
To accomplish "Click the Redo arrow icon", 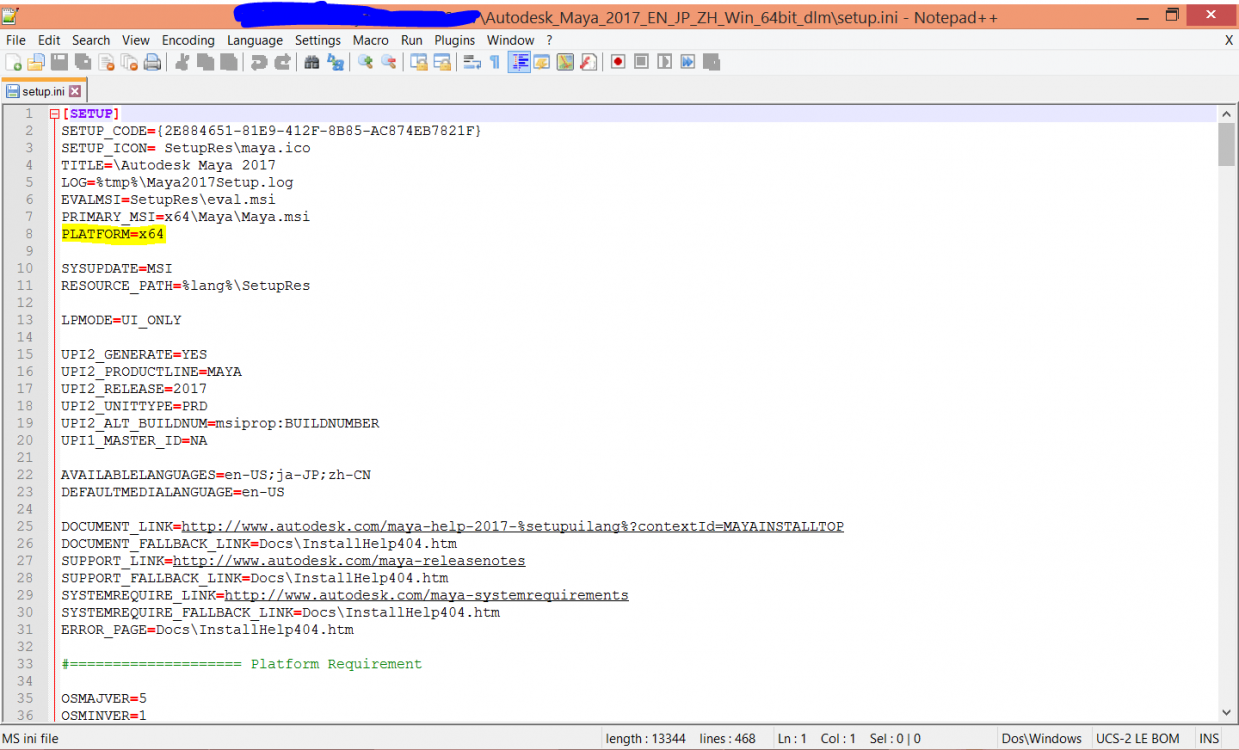I will [x=282, y=62].
